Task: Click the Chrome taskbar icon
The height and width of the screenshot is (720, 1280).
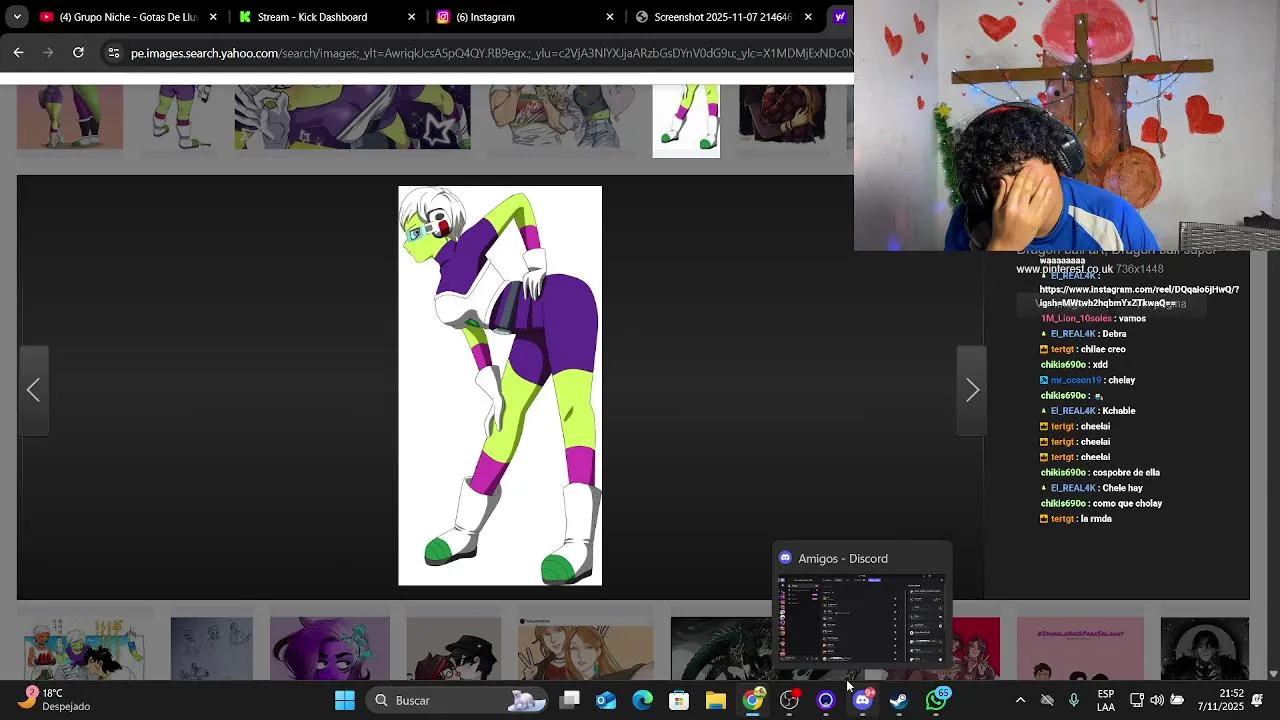Action: click(x=752, y=700)
